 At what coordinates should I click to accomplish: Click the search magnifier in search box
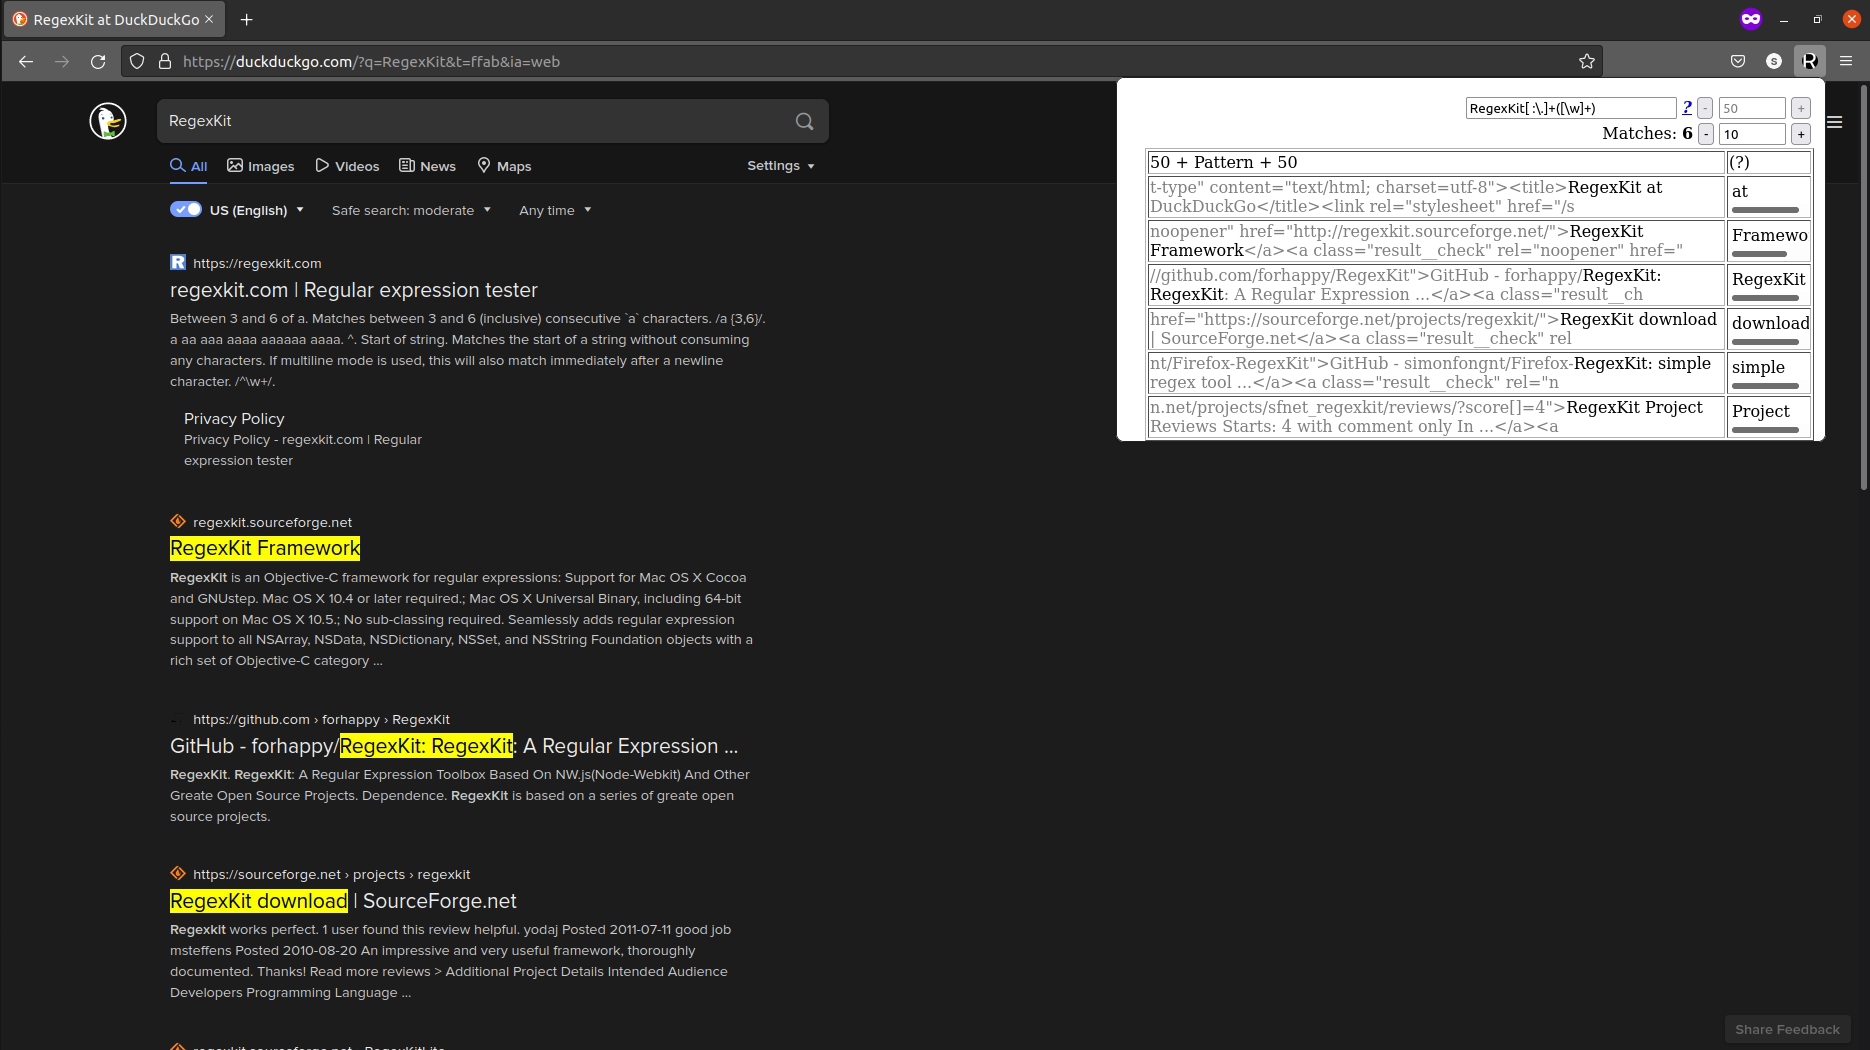[804, 121]
